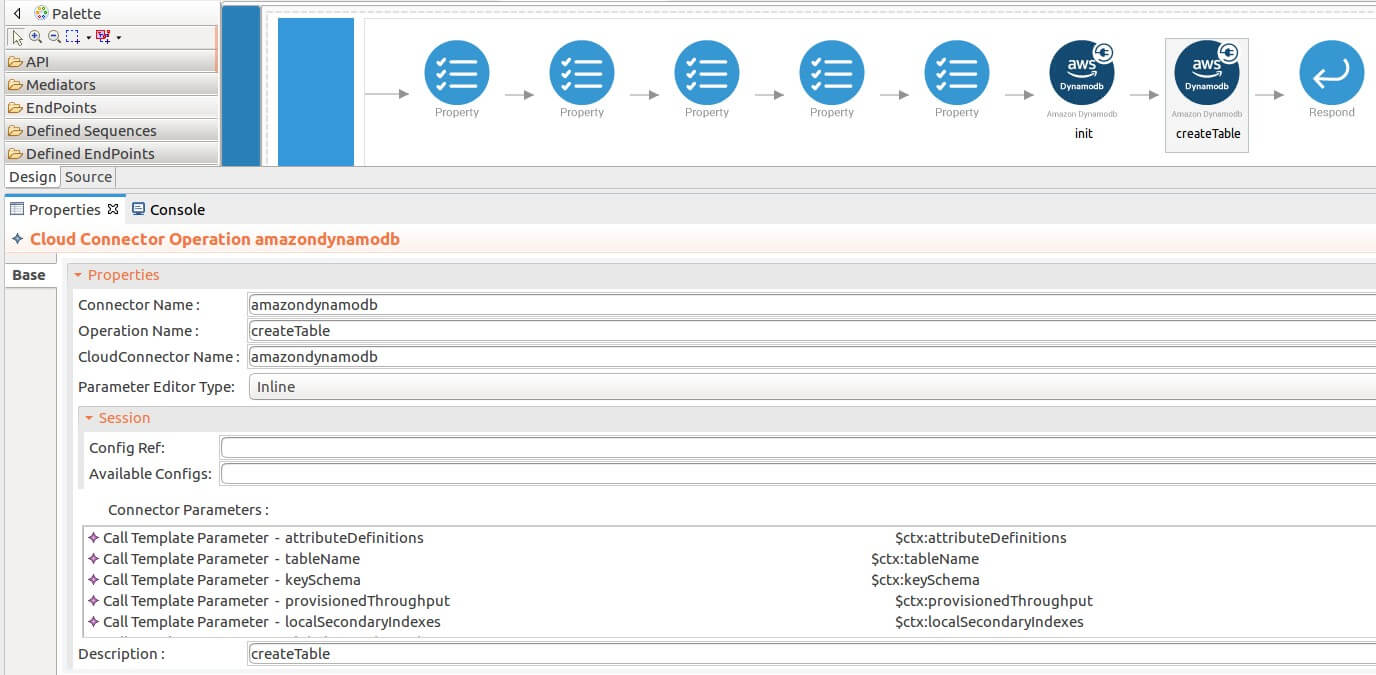Click the value $ctx:attributeDefinitions

981,538
